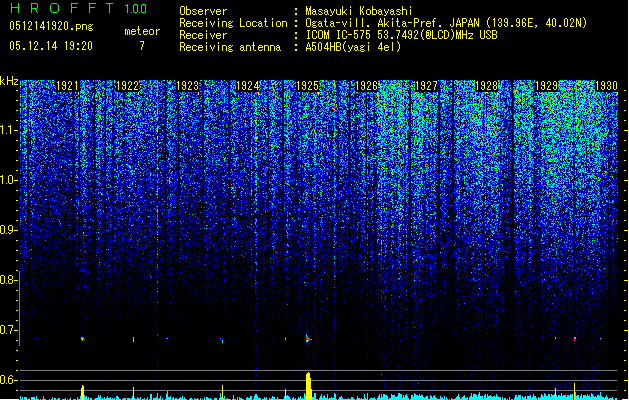Click the yellow power bar just after 1921
This screenshot has width=629, height=400.
point(83,392)
